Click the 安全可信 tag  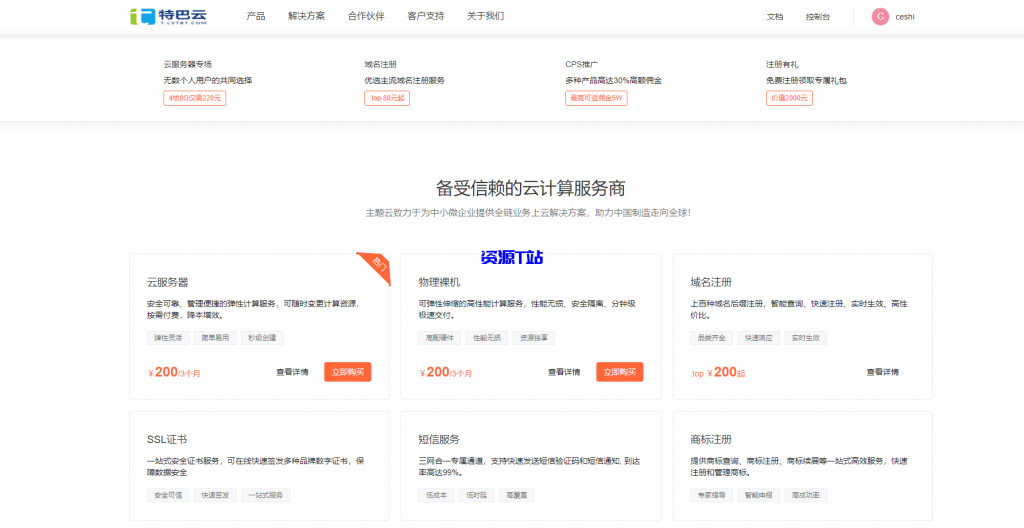[x=168, y=495]
